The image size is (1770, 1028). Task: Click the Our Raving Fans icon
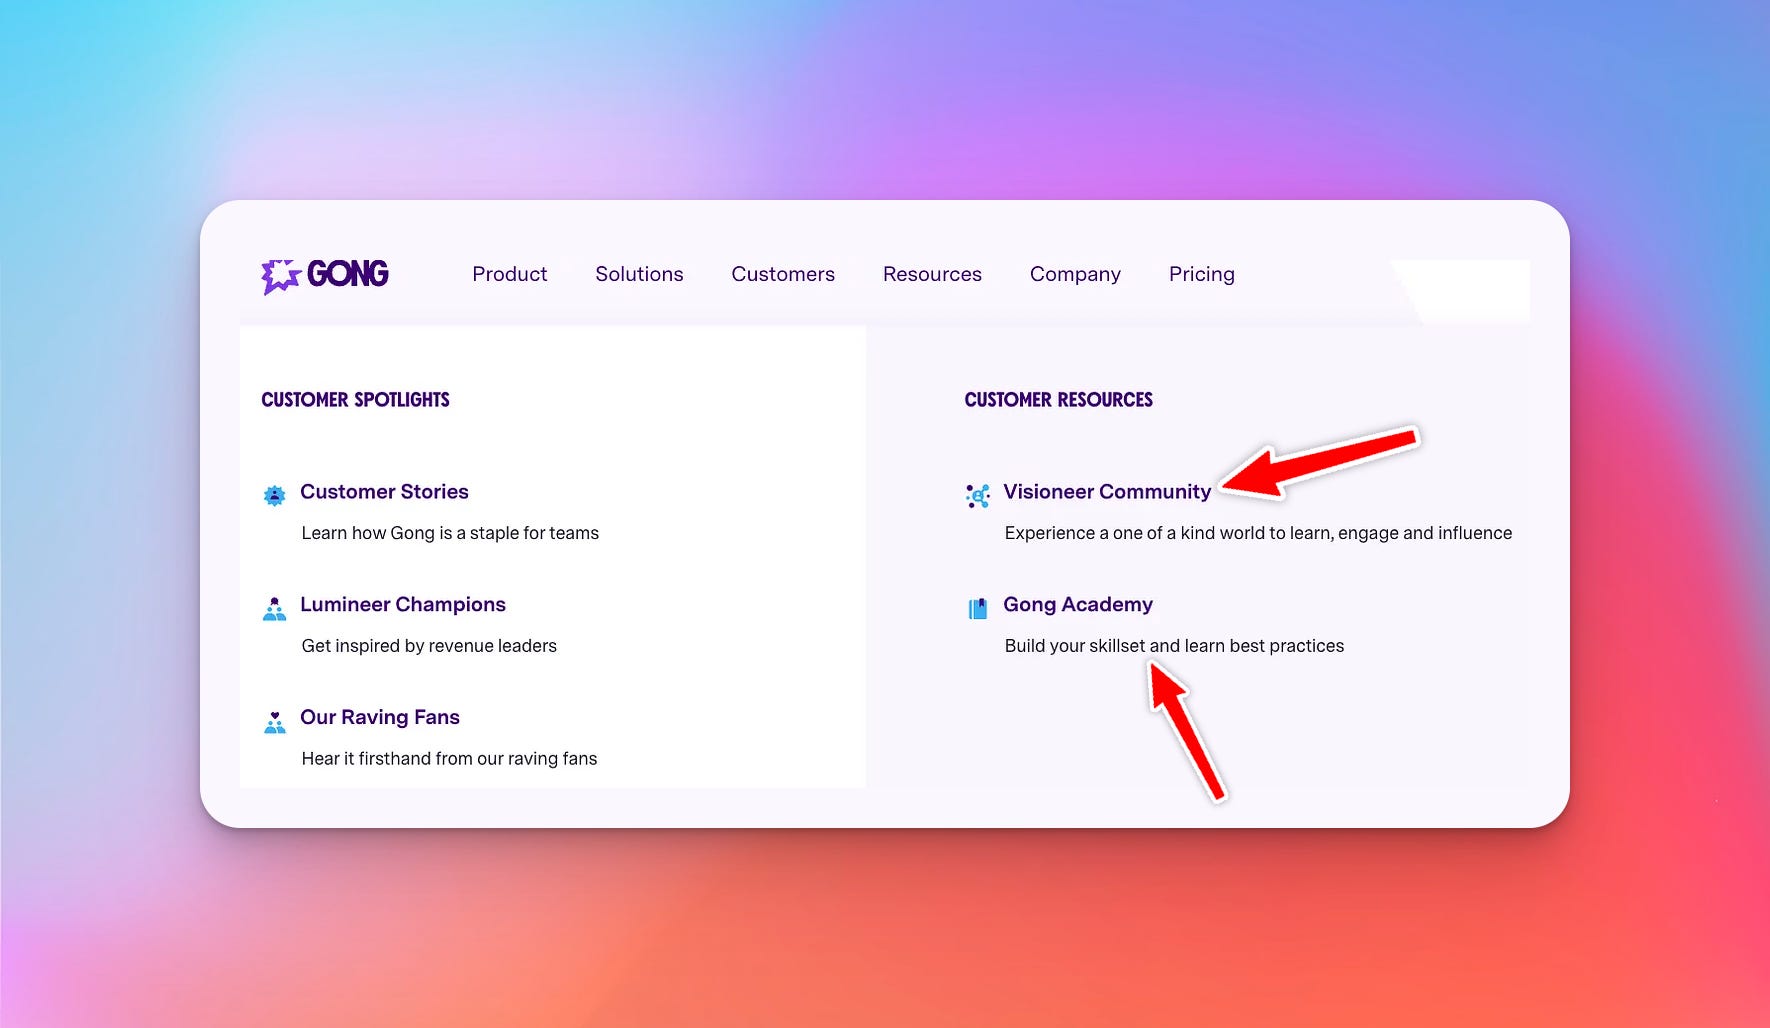coord(274,722)
